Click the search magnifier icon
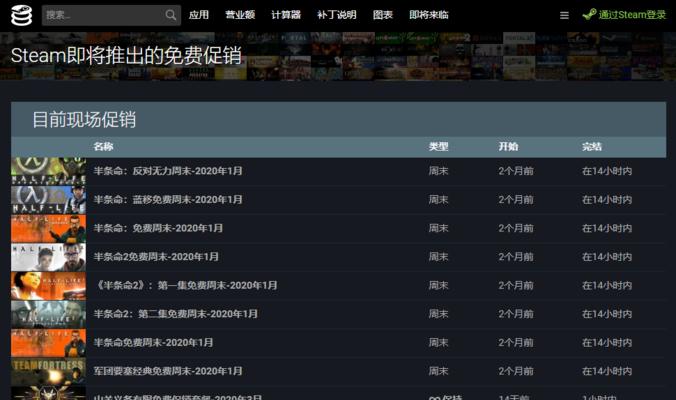The height and width of the screenshot is (400, 676). pos(170,15)
